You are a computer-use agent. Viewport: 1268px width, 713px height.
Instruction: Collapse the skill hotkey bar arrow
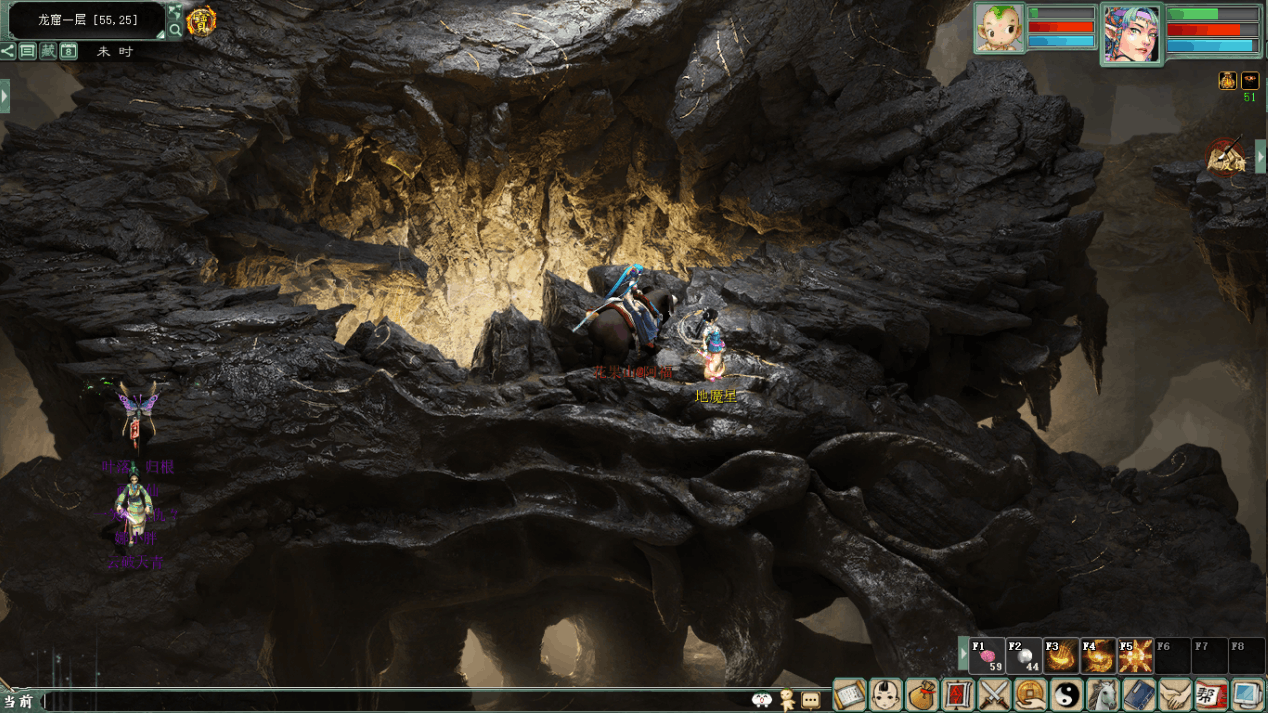pyautogui.click(x=963, y=655)
